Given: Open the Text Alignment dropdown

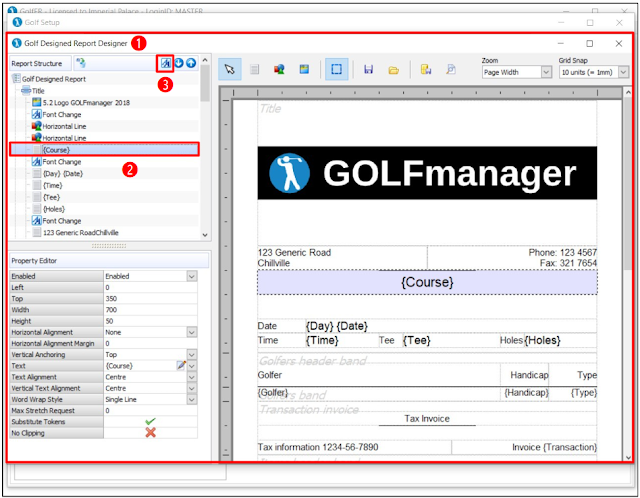Looking at the screenshot, I should pyautogui.click(x=191, y=377).
